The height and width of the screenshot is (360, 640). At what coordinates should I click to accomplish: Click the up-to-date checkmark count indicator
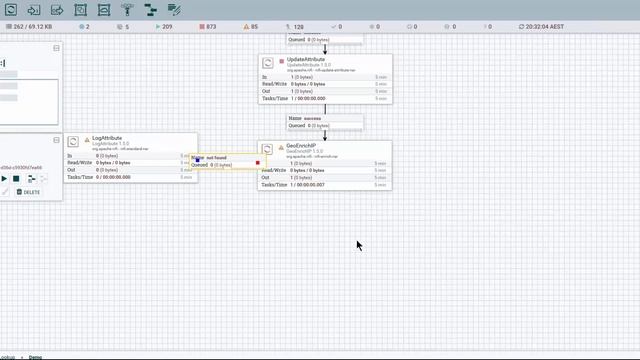click(x=337, y=27)
